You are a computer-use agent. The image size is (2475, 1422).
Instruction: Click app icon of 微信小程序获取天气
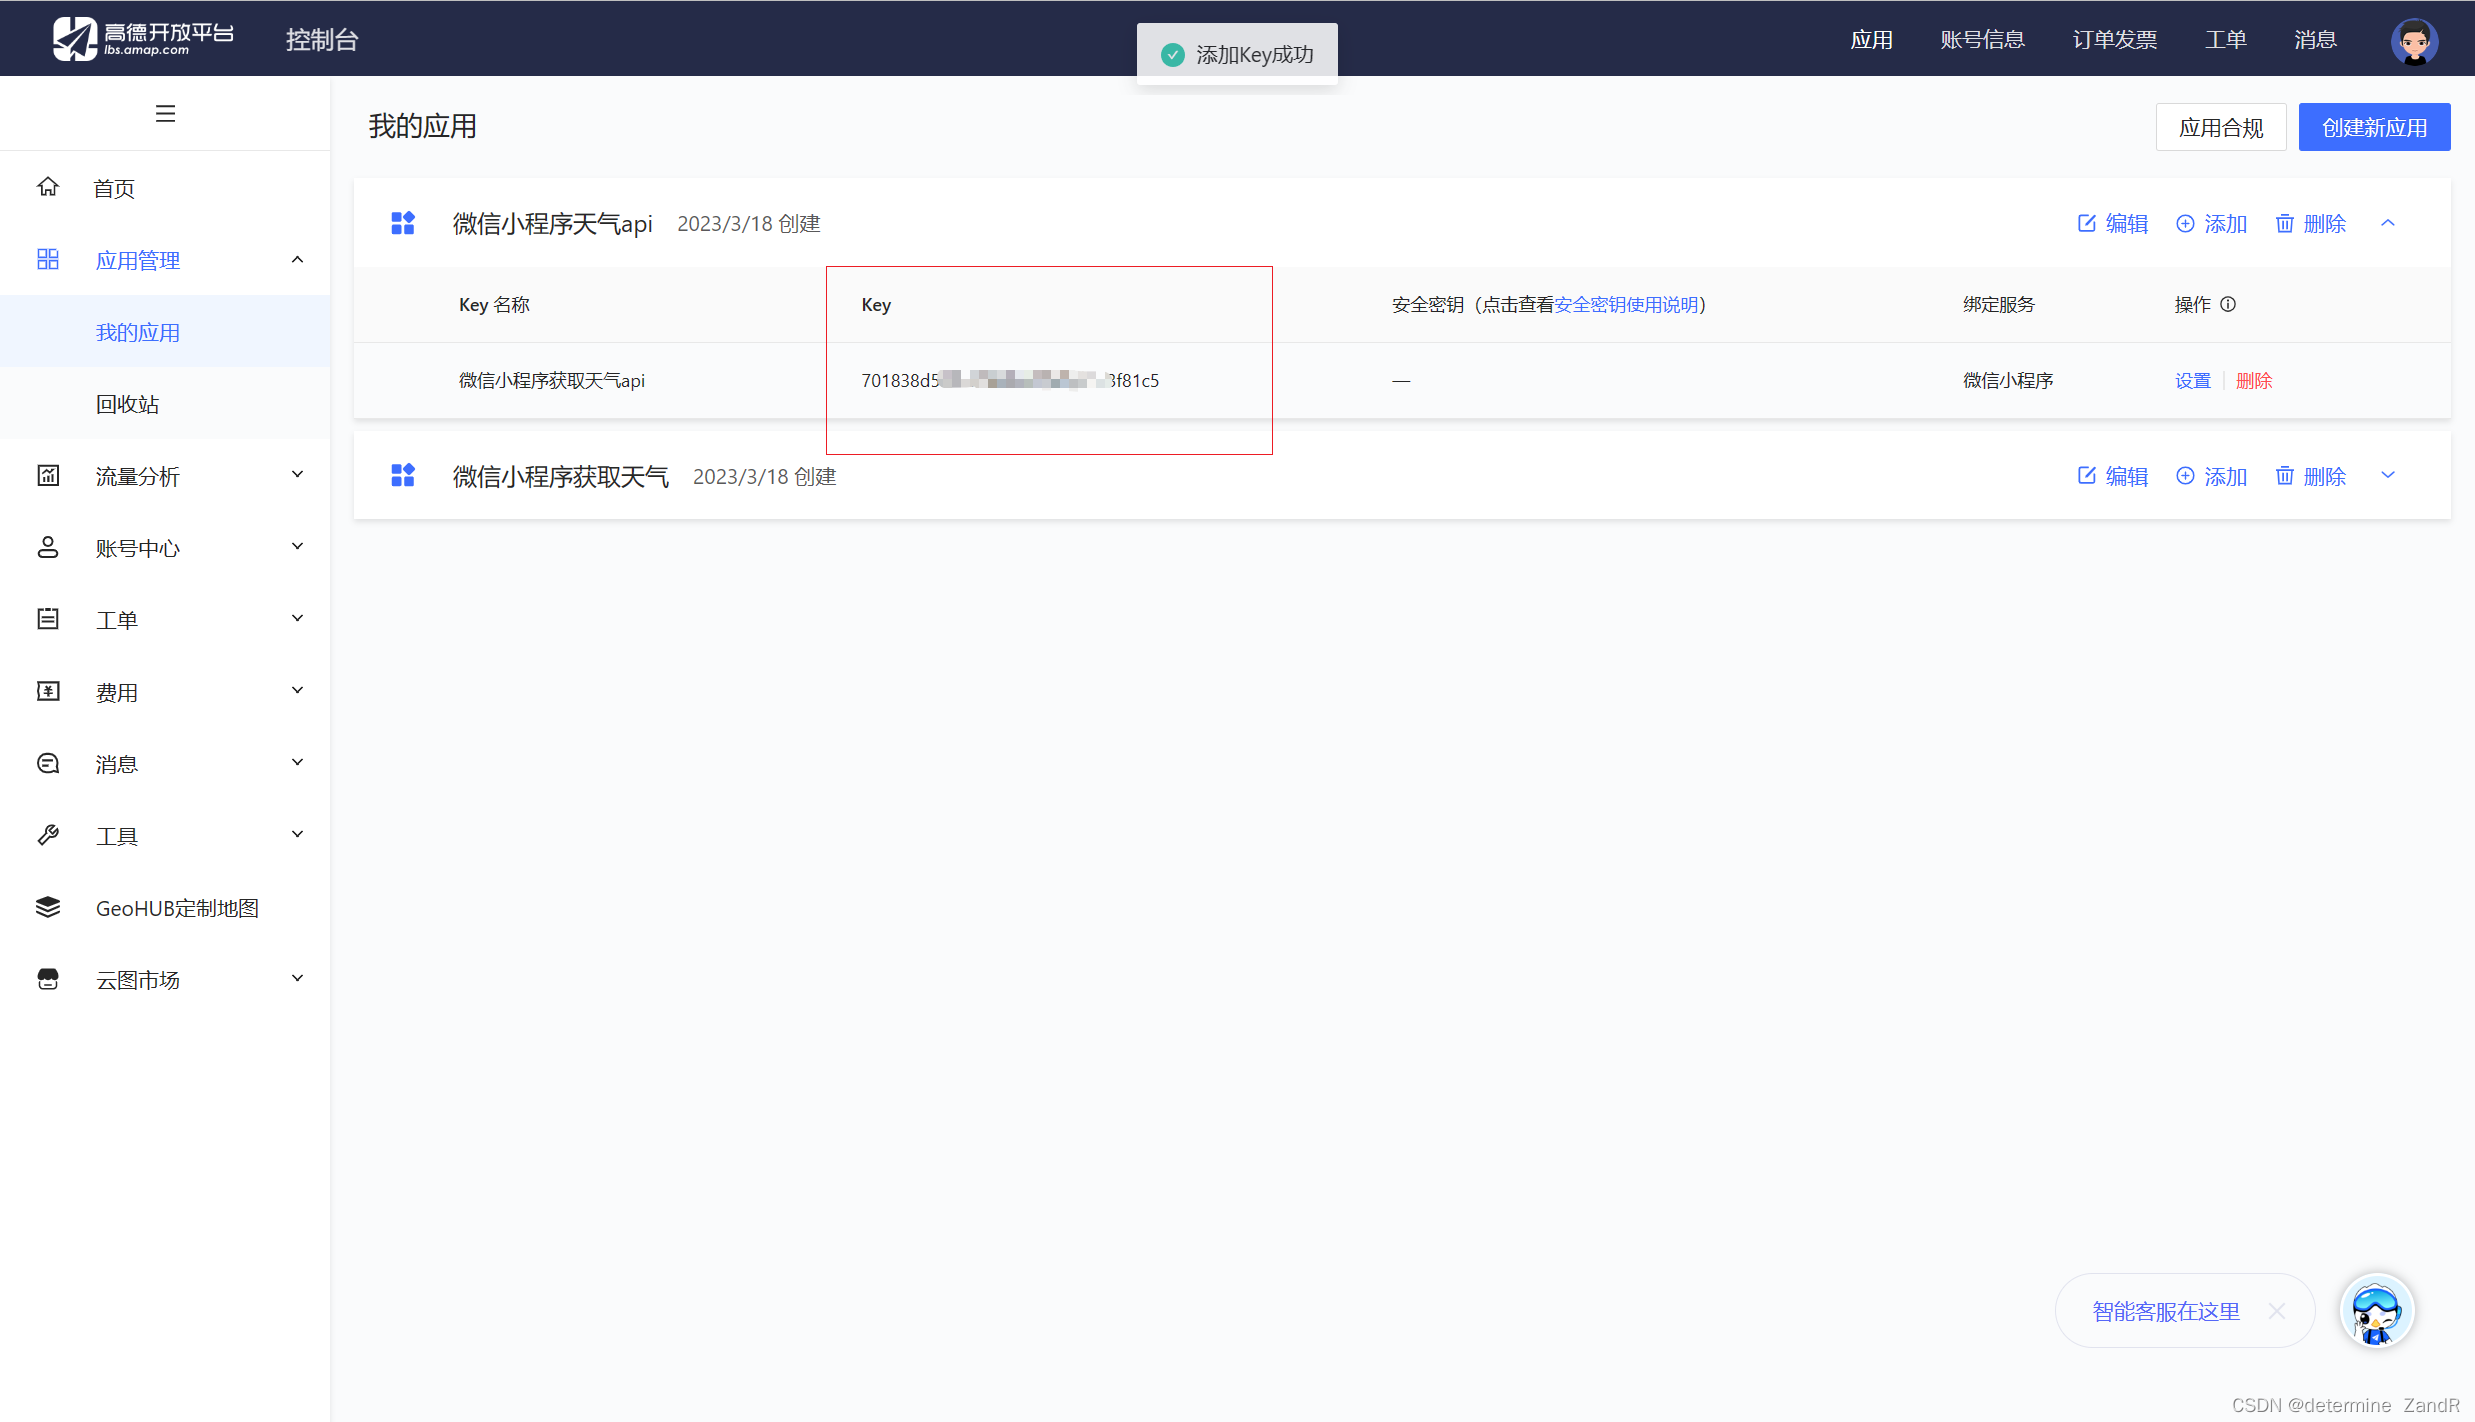click(x=403, y=476)
